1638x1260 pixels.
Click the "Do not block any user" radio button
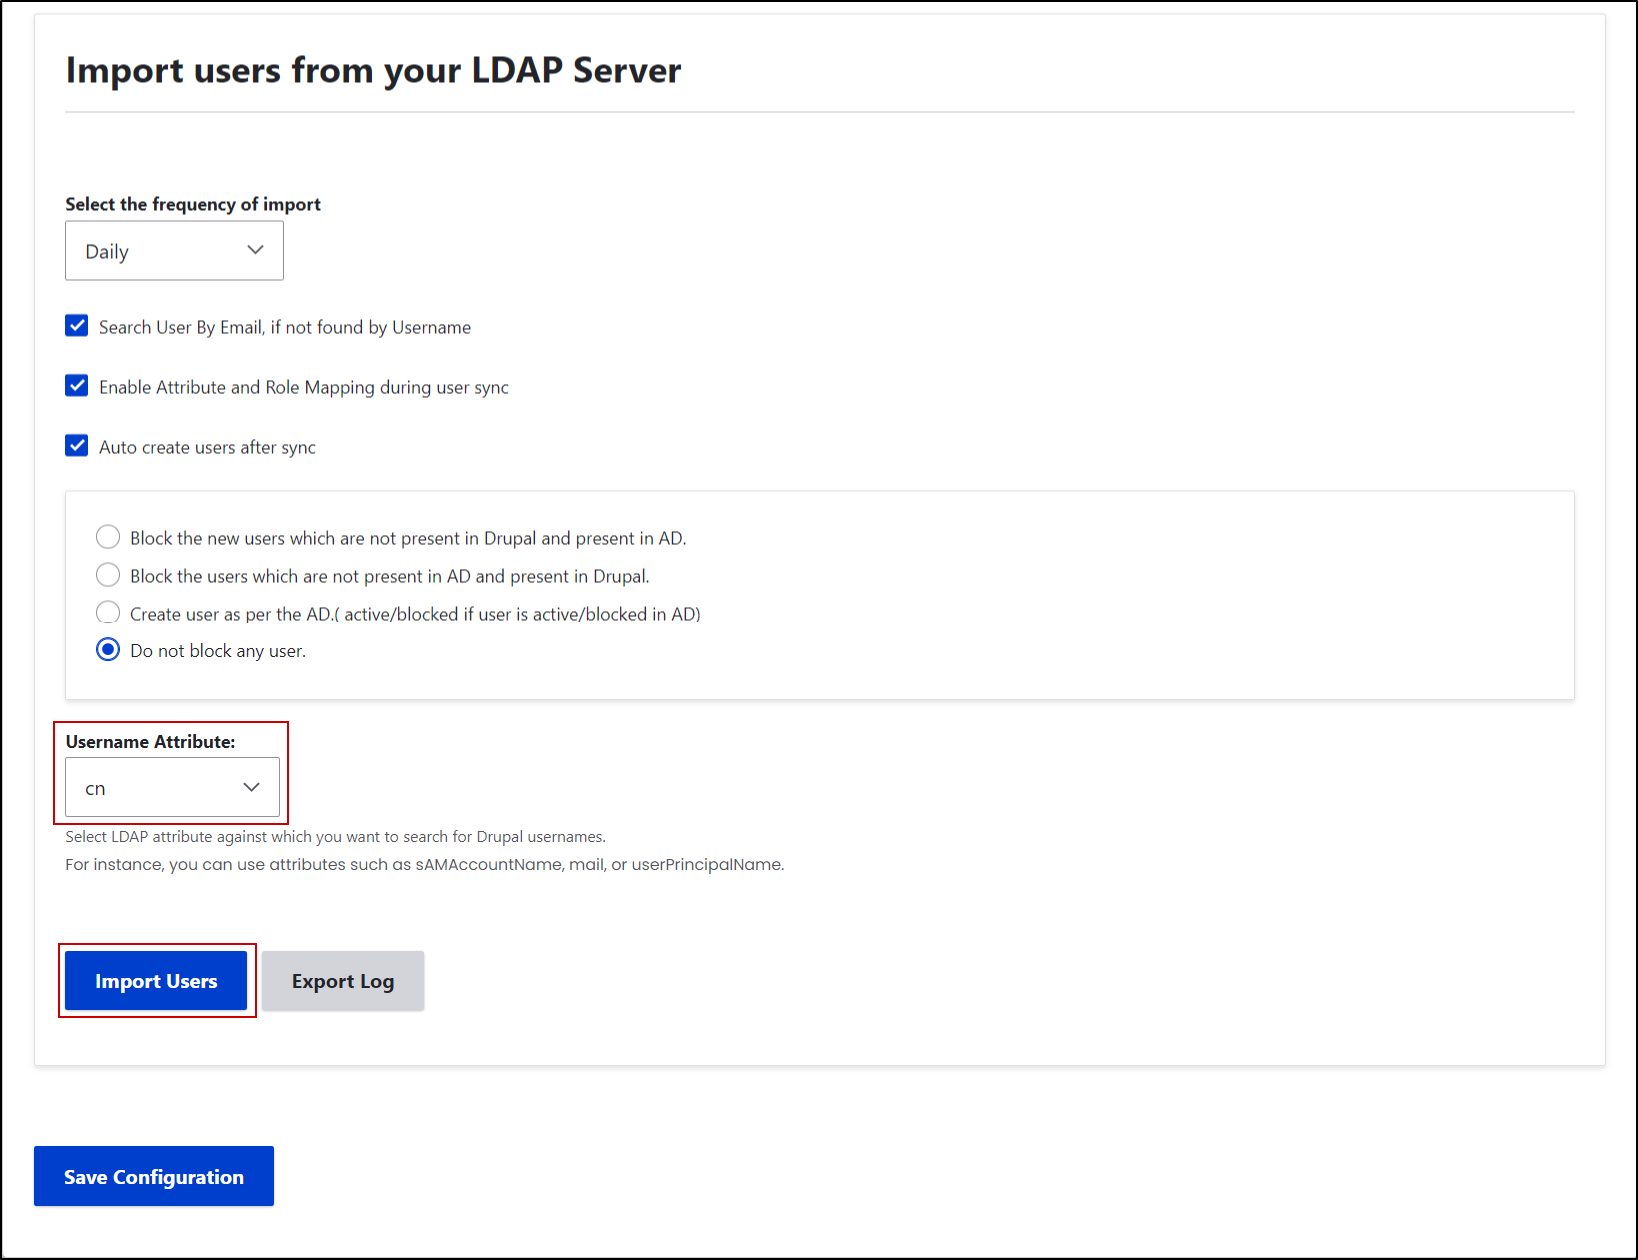108,649
